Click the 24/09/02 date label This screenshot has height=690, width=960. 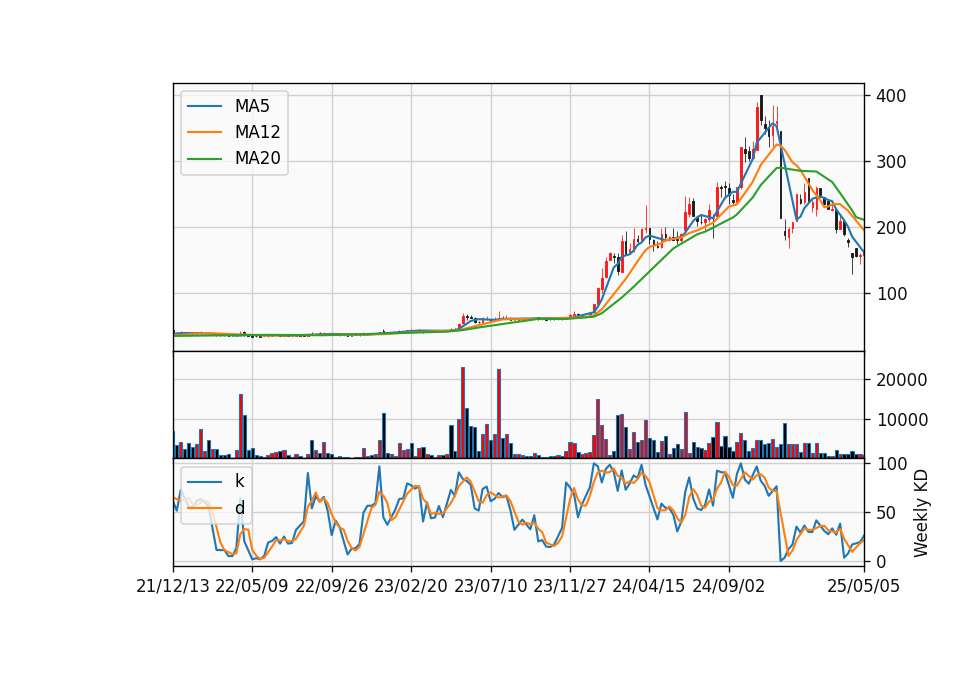[729, 586]
